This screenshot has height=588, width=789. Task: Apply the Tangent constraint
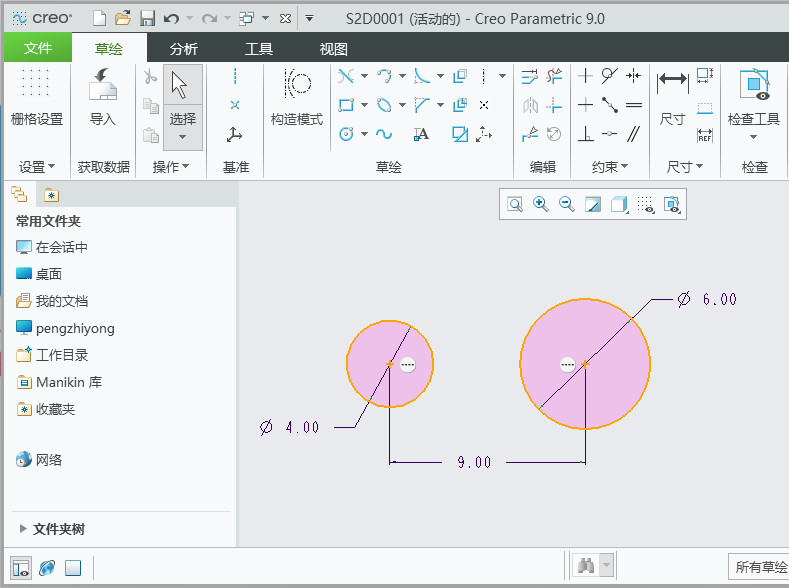pyautogui.click(x=609, y=76)
